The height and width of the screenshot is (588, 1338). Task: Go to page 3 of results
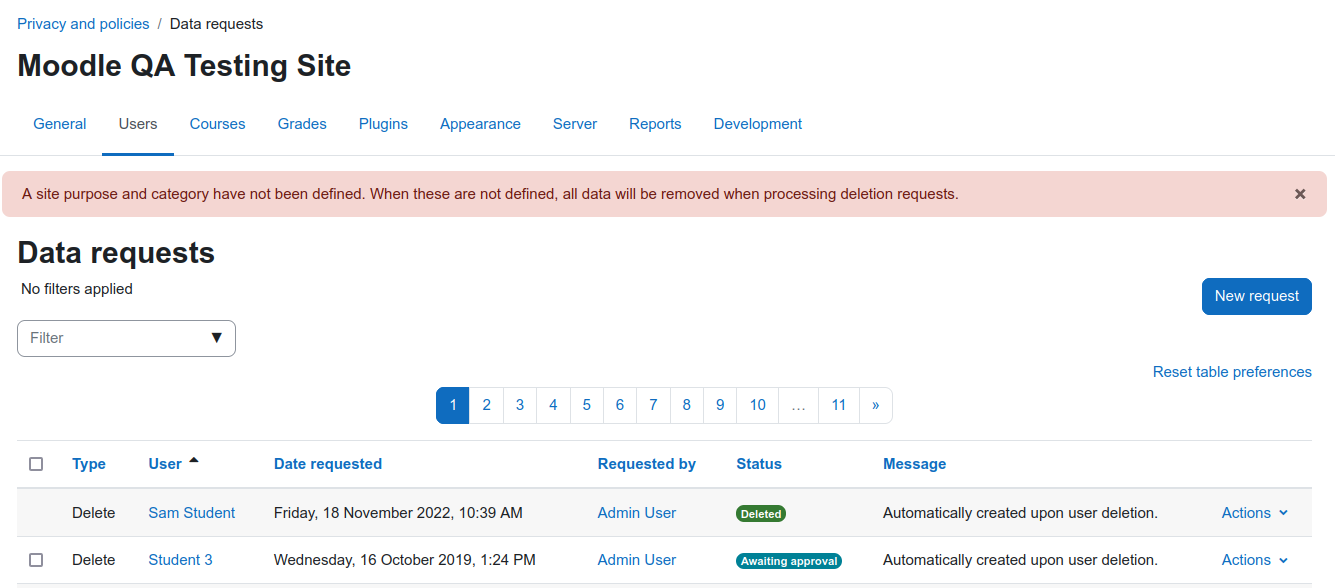tap(520, 405)
